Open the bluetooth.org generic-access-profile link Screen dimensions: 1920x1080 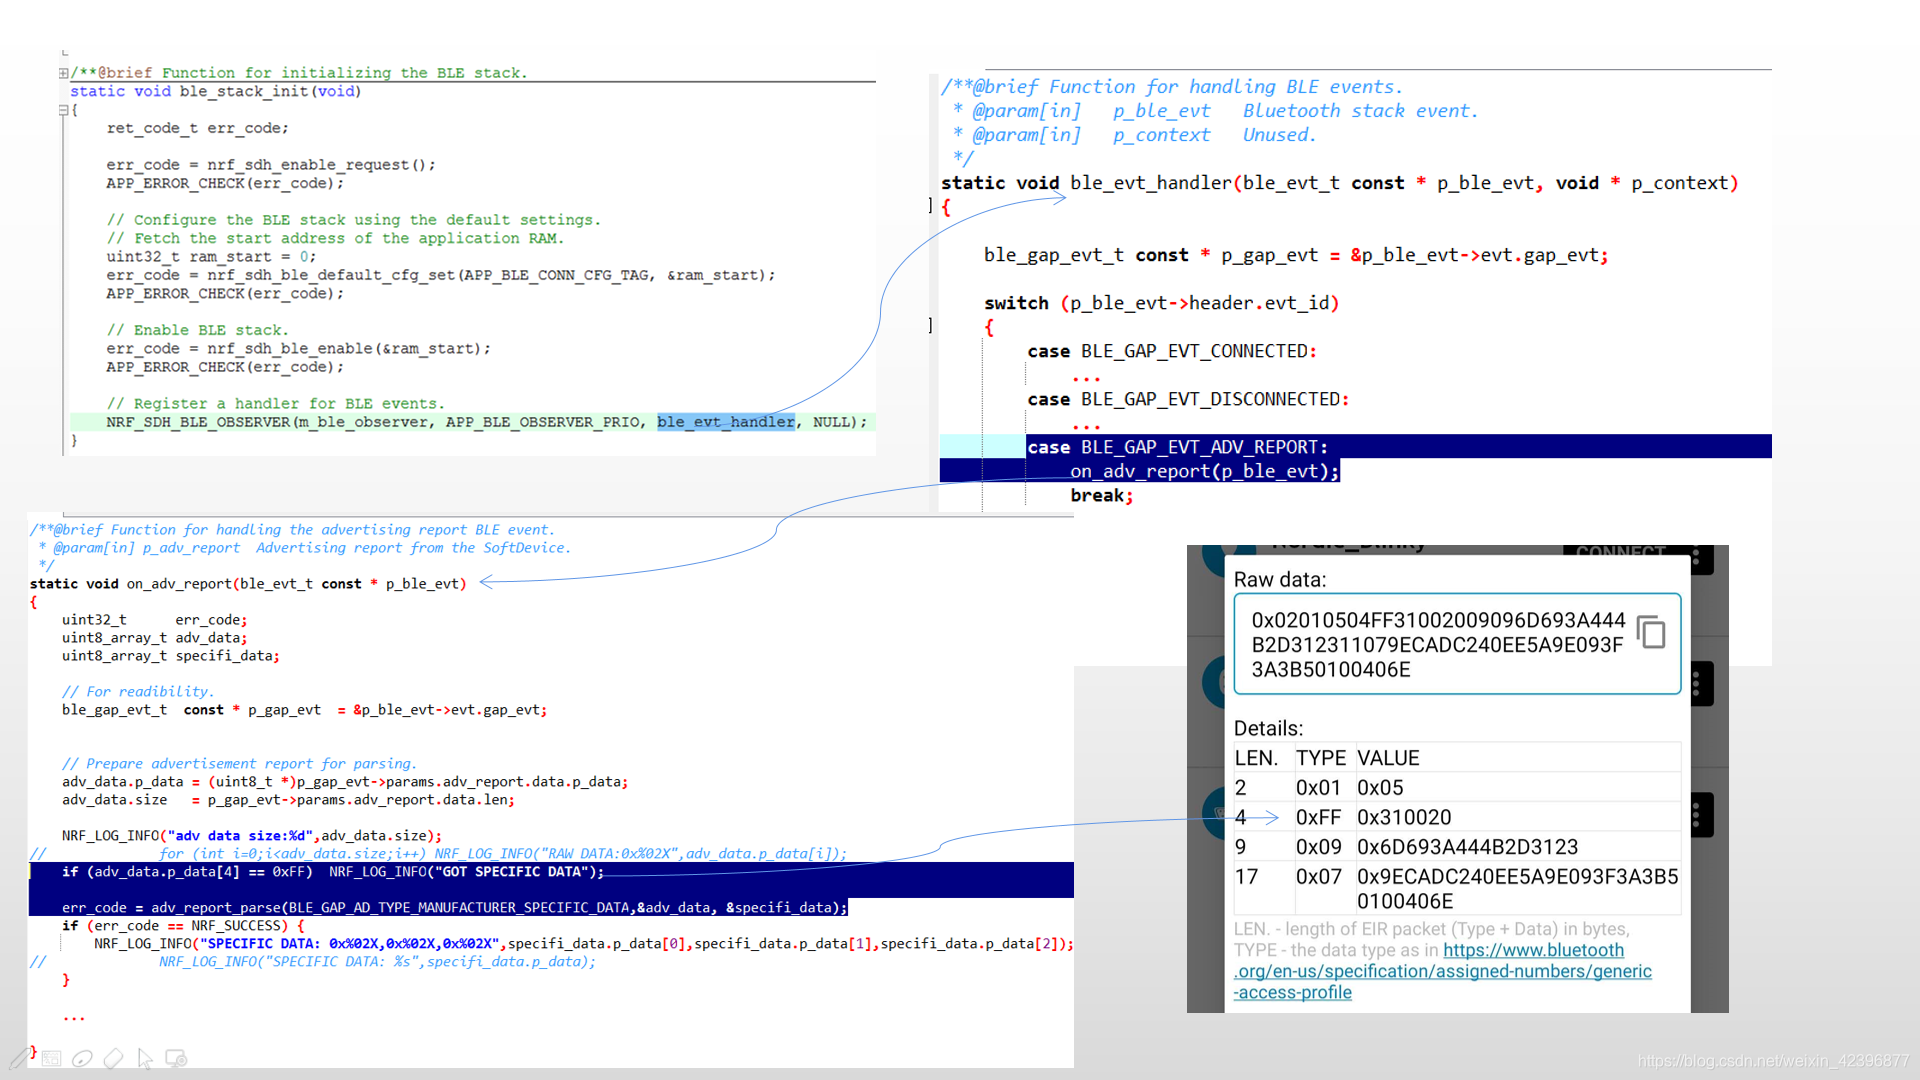point(1441,971)
